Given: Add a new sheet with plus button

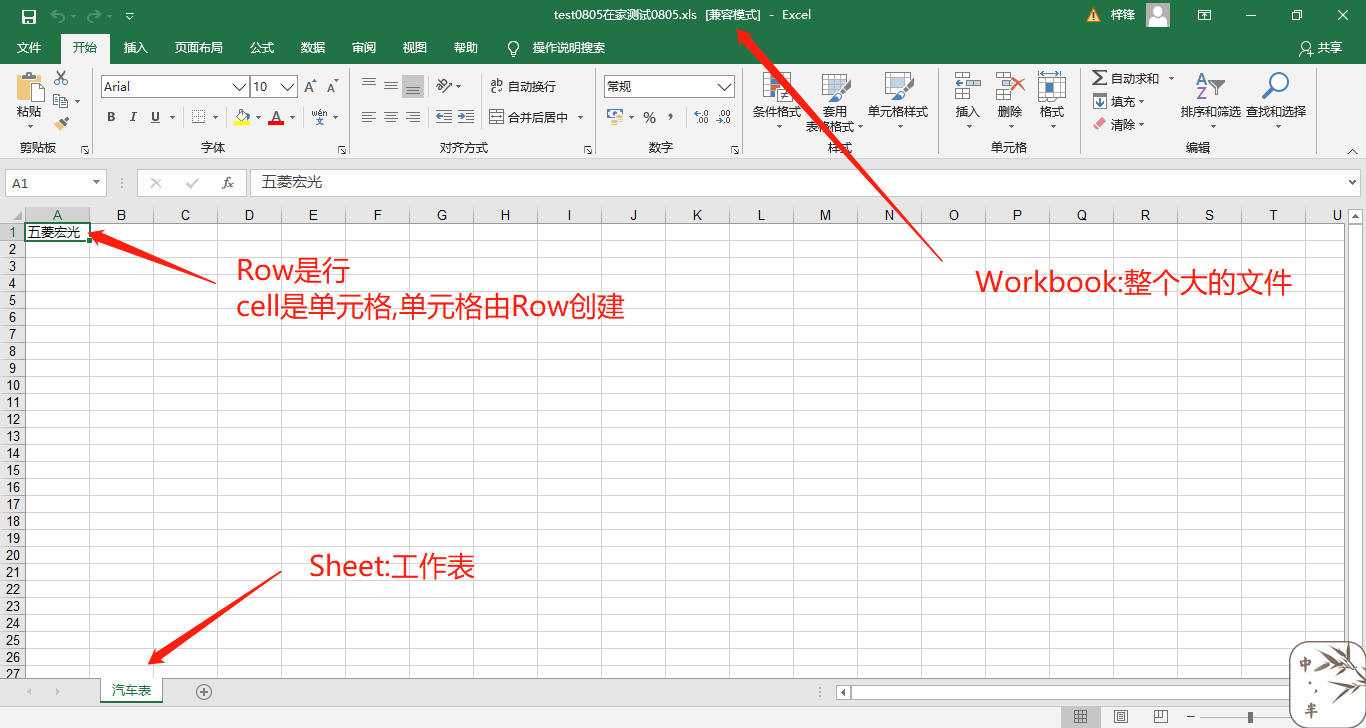Looking at the screenshot, I should coord(204,691).
